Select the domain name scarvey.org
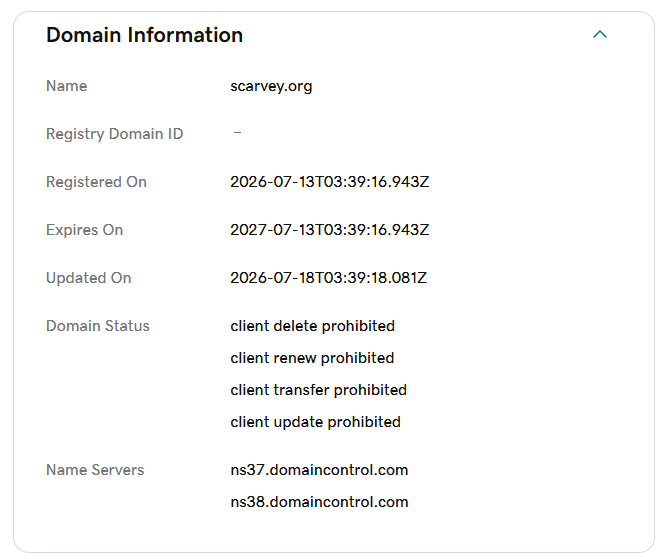Viewport: 664px width, 559px height. tap(271, 86)
